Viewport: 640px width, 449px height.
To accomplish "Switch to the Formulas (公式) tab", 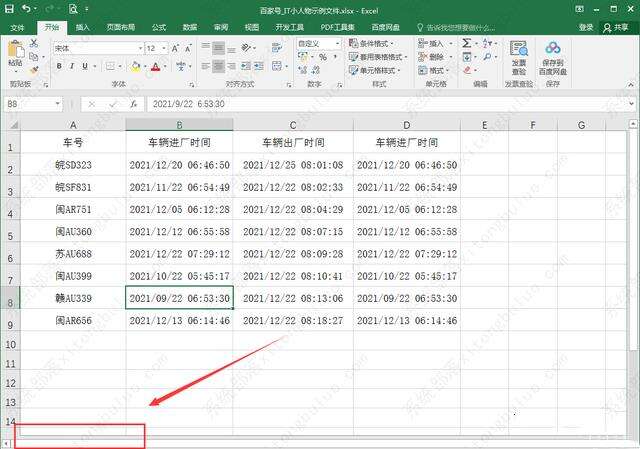I will pyautogui.click(x=159, y=27).
